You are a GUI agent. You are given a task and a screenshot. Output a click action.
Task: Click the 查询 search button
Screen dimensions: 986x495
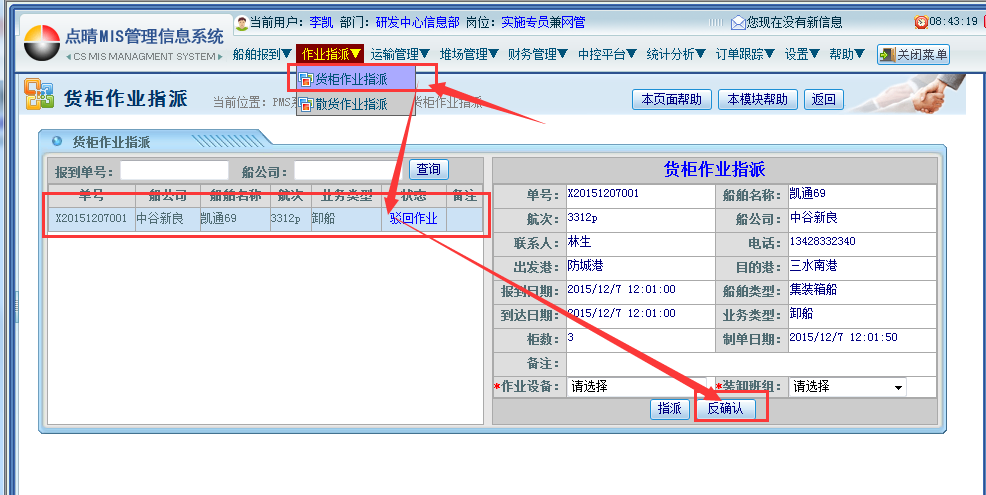[428, 170]
